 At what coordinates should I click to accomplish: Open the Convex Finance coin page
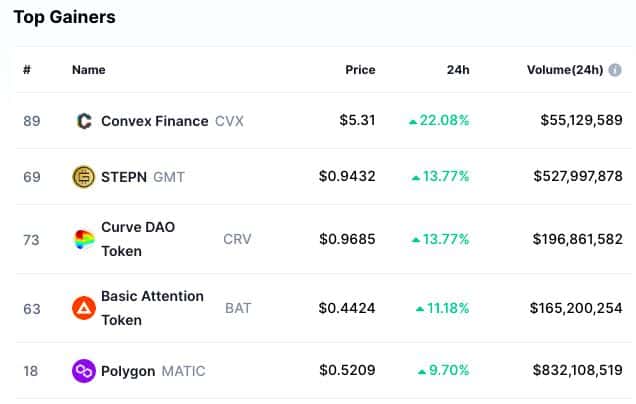click(x=155, y=121)
